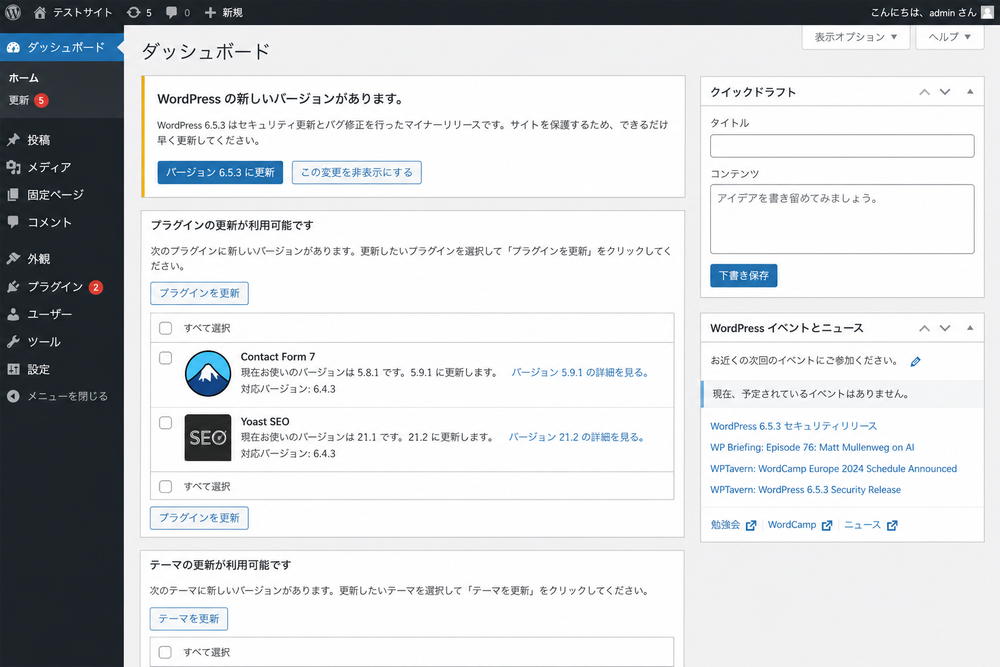Image resolution: width=1000 pixels, height=667 pixels.
Task: Click the lower プラグインを更新 button
Action: [200, 518]
